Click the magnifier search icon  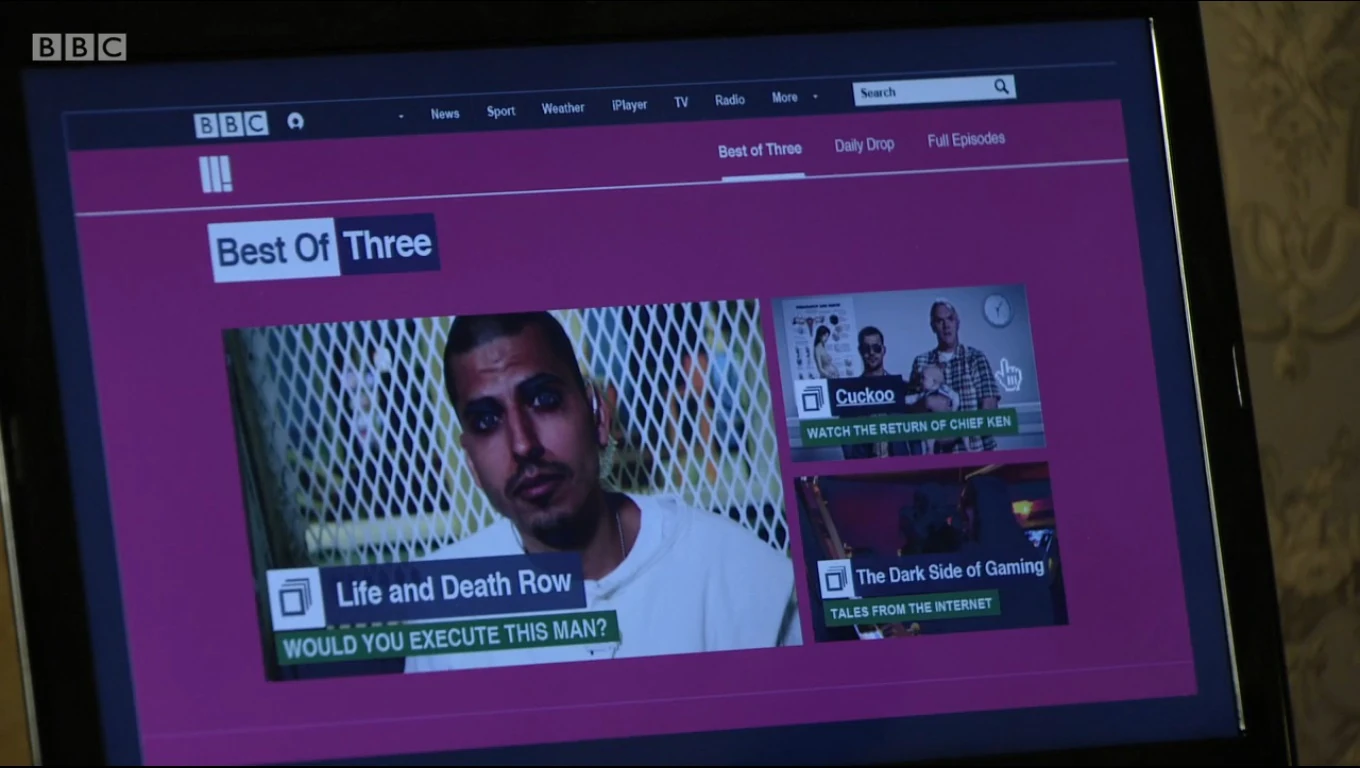tap(1001, 88)
